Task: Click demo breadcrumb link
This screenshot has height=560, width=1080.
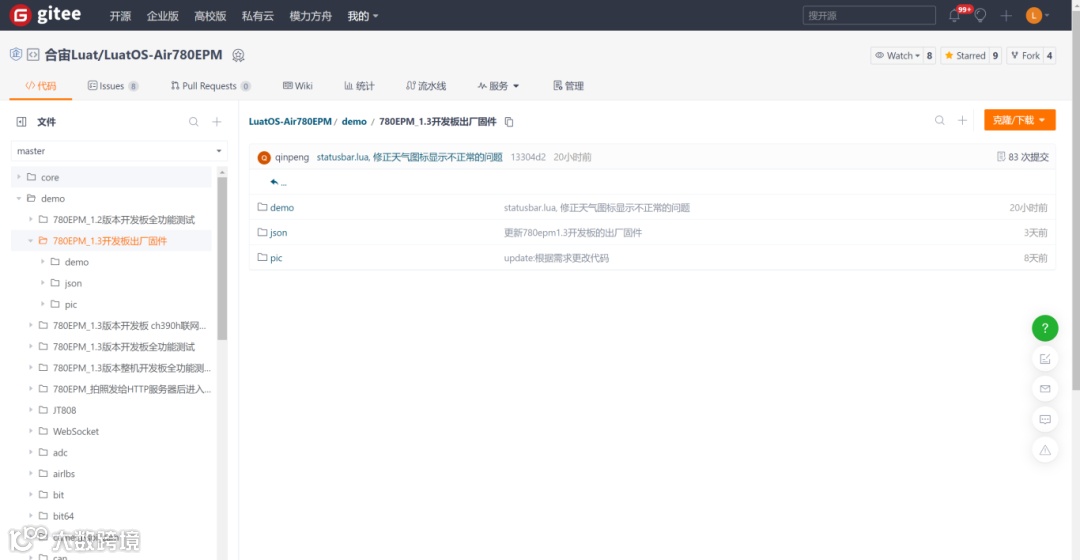Action: click(x=354, y=122)
